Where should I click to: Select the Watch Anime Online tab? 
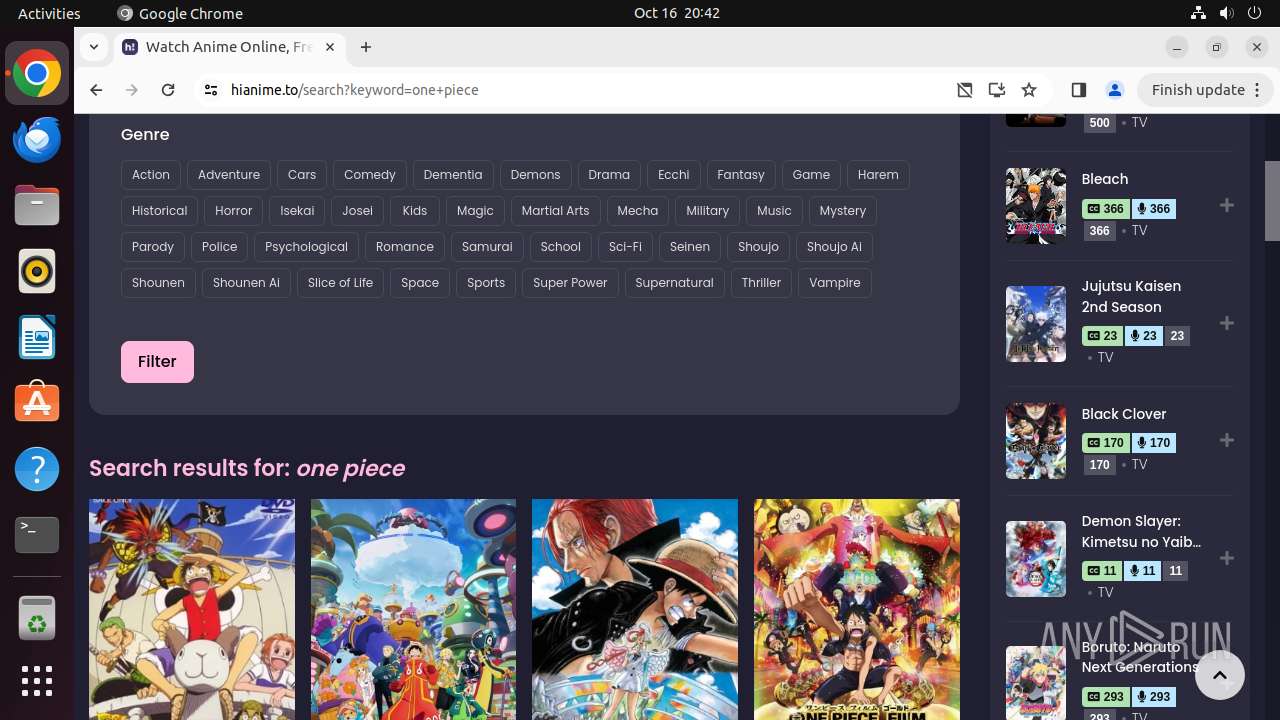(229, 47)
